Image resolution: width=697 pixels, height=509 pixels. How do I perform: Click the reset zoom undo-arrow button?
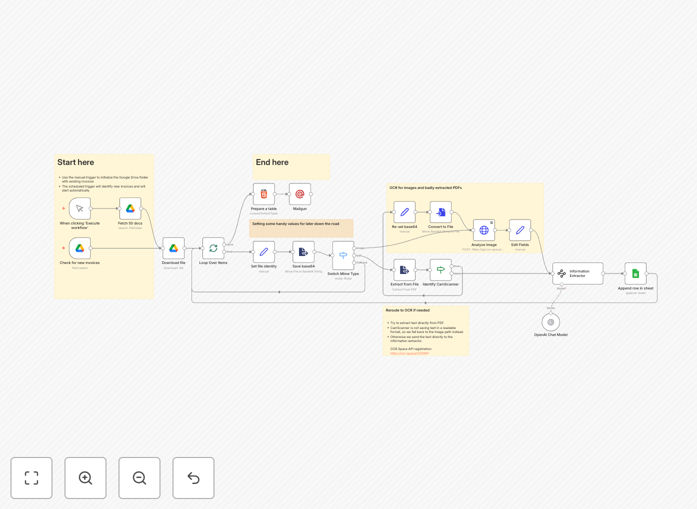(x=193, y=478)
